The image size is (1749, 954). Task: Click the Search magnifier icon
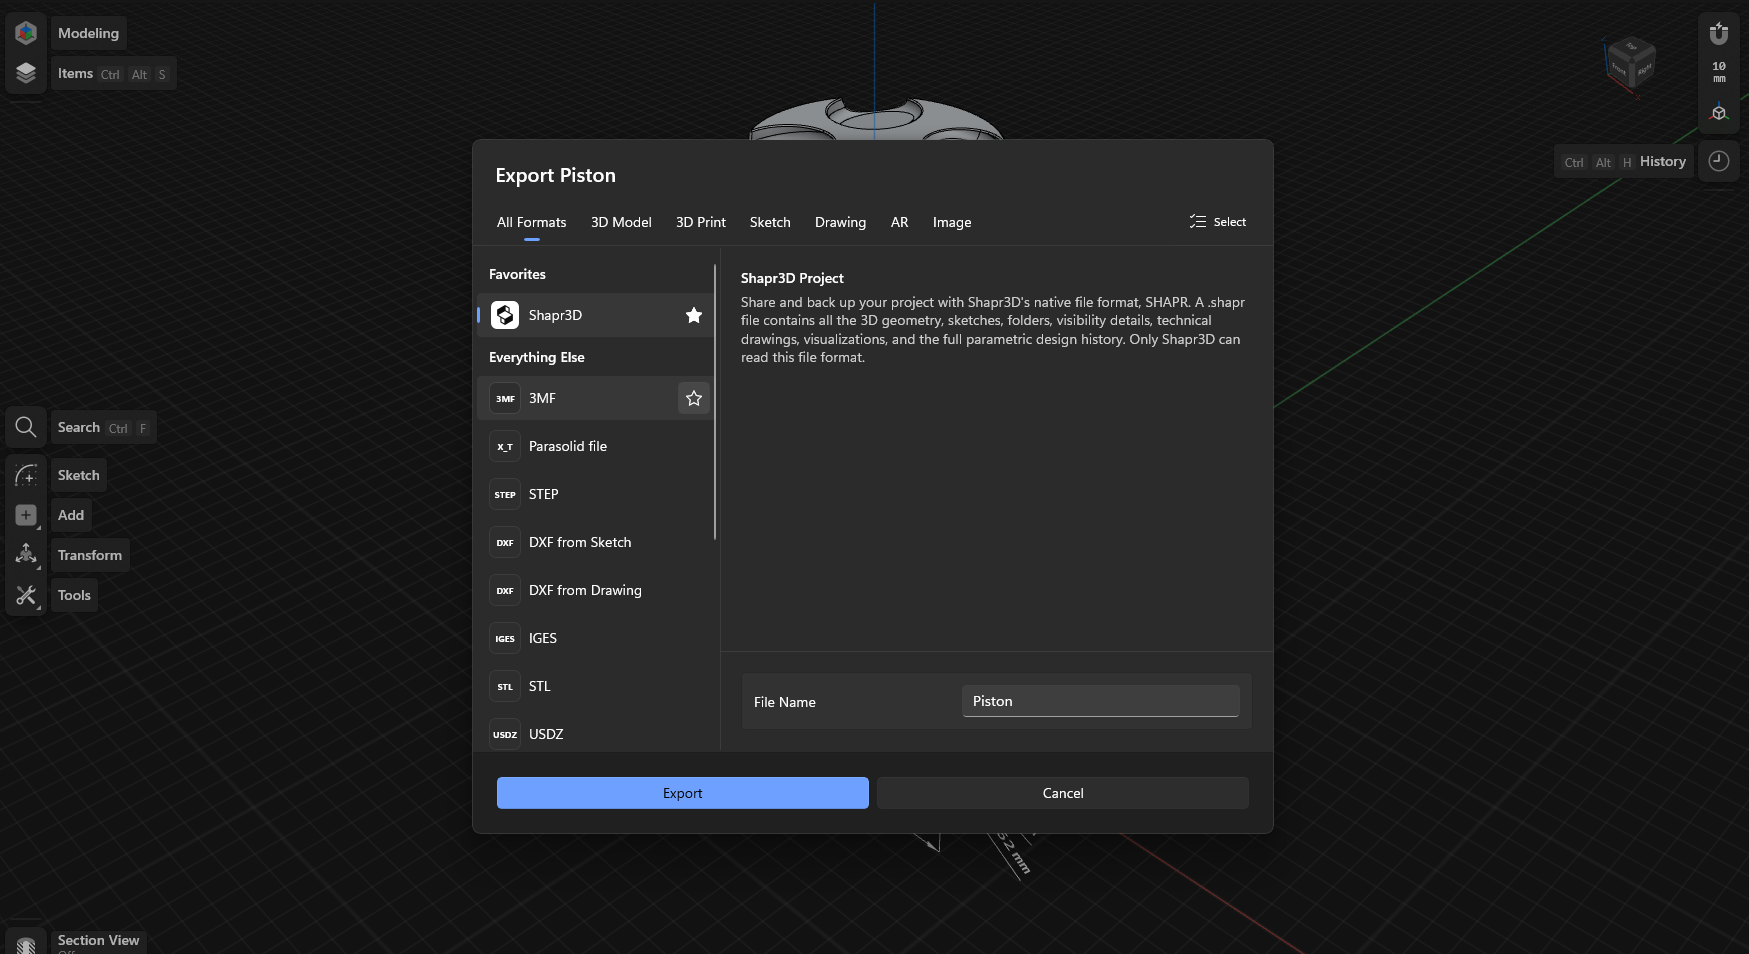pyautogui.click(x=26, y=428)
